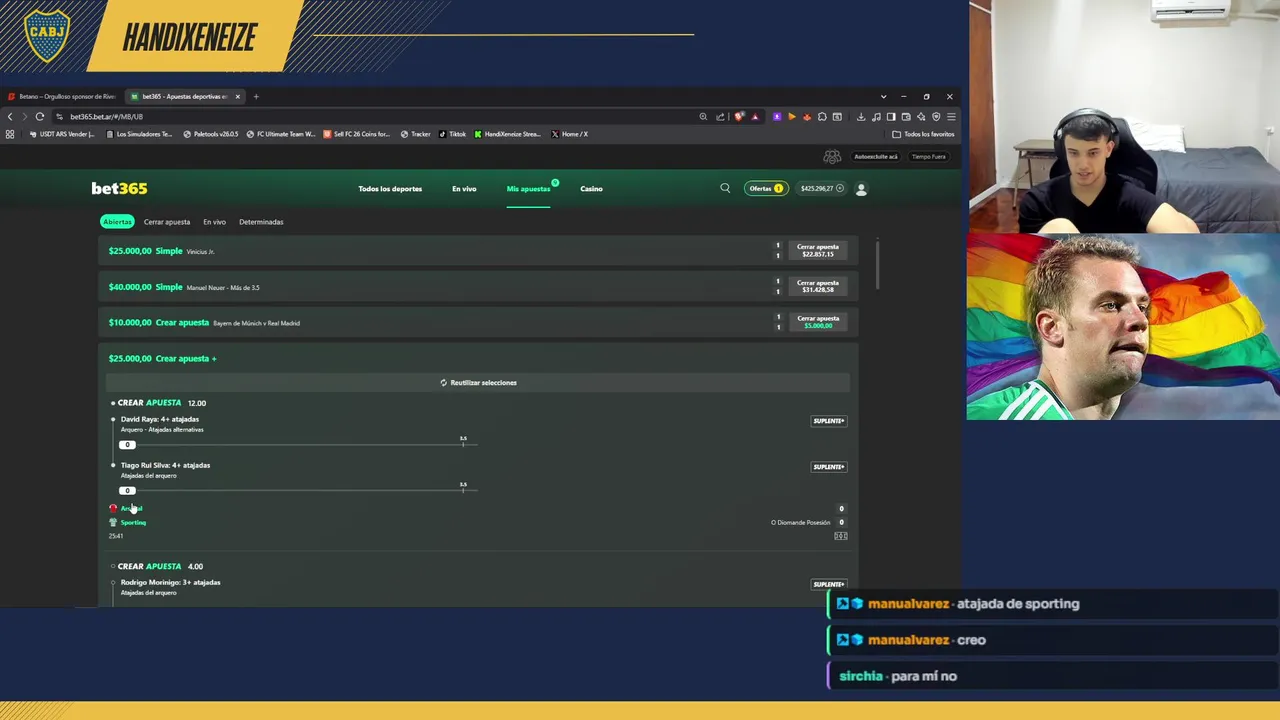This screenshot has height=720, width=1280.
Task: Select the Determinadas filter tab
Action: [261, 222]
